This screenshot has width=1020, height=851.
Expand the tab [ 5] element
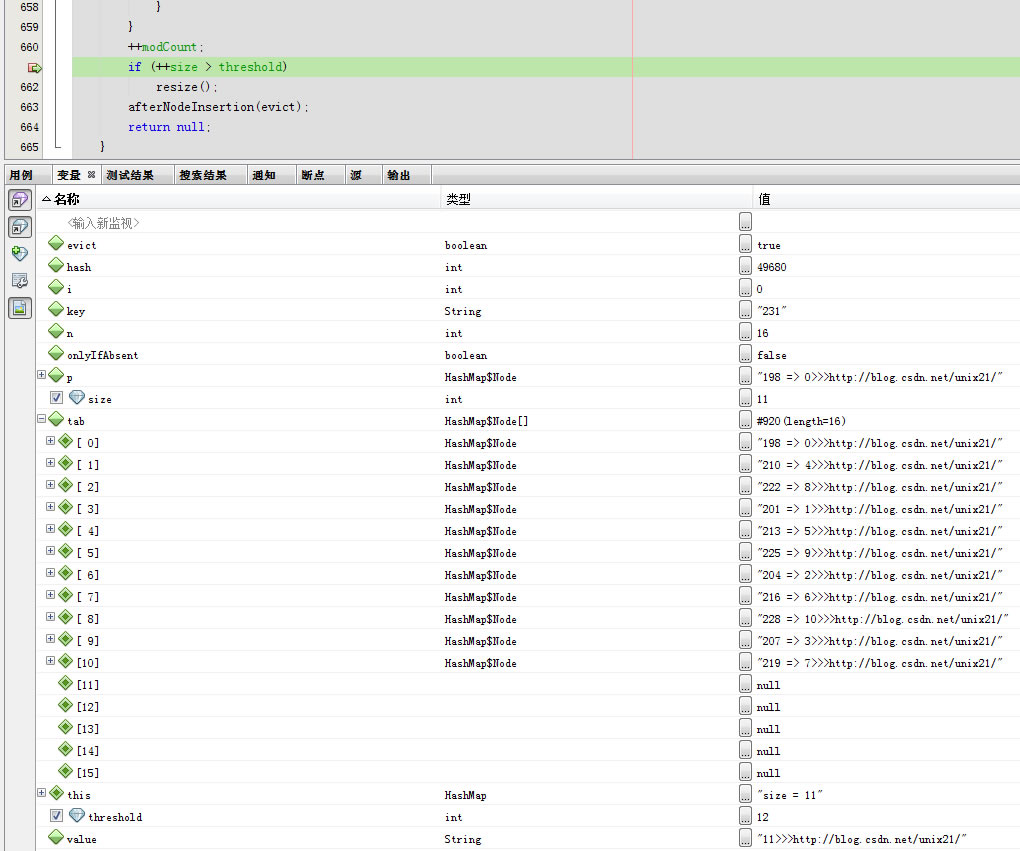coord(51,551)
